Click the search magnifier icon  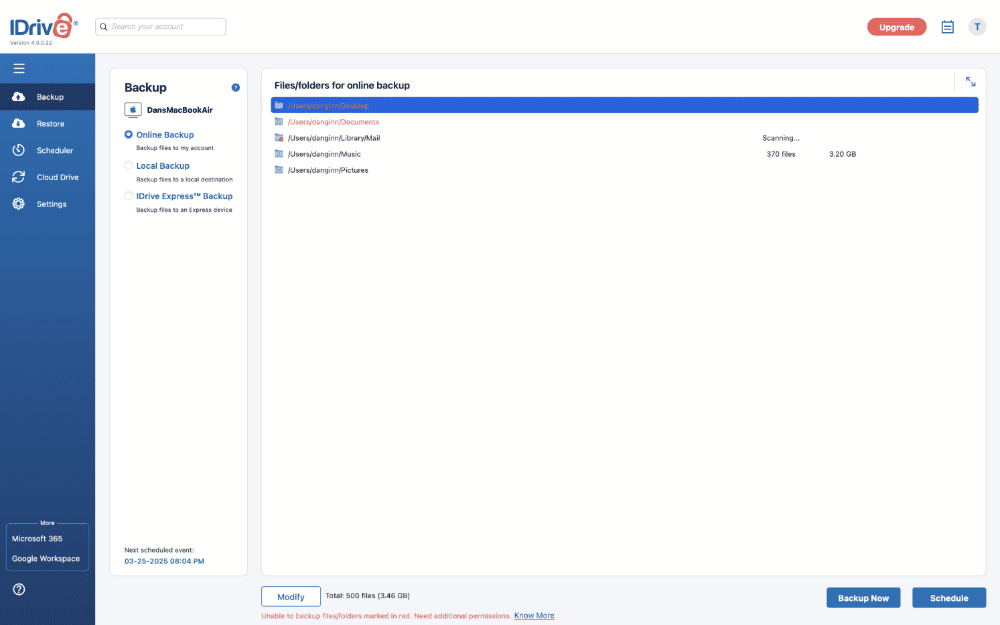pos(103,27)
